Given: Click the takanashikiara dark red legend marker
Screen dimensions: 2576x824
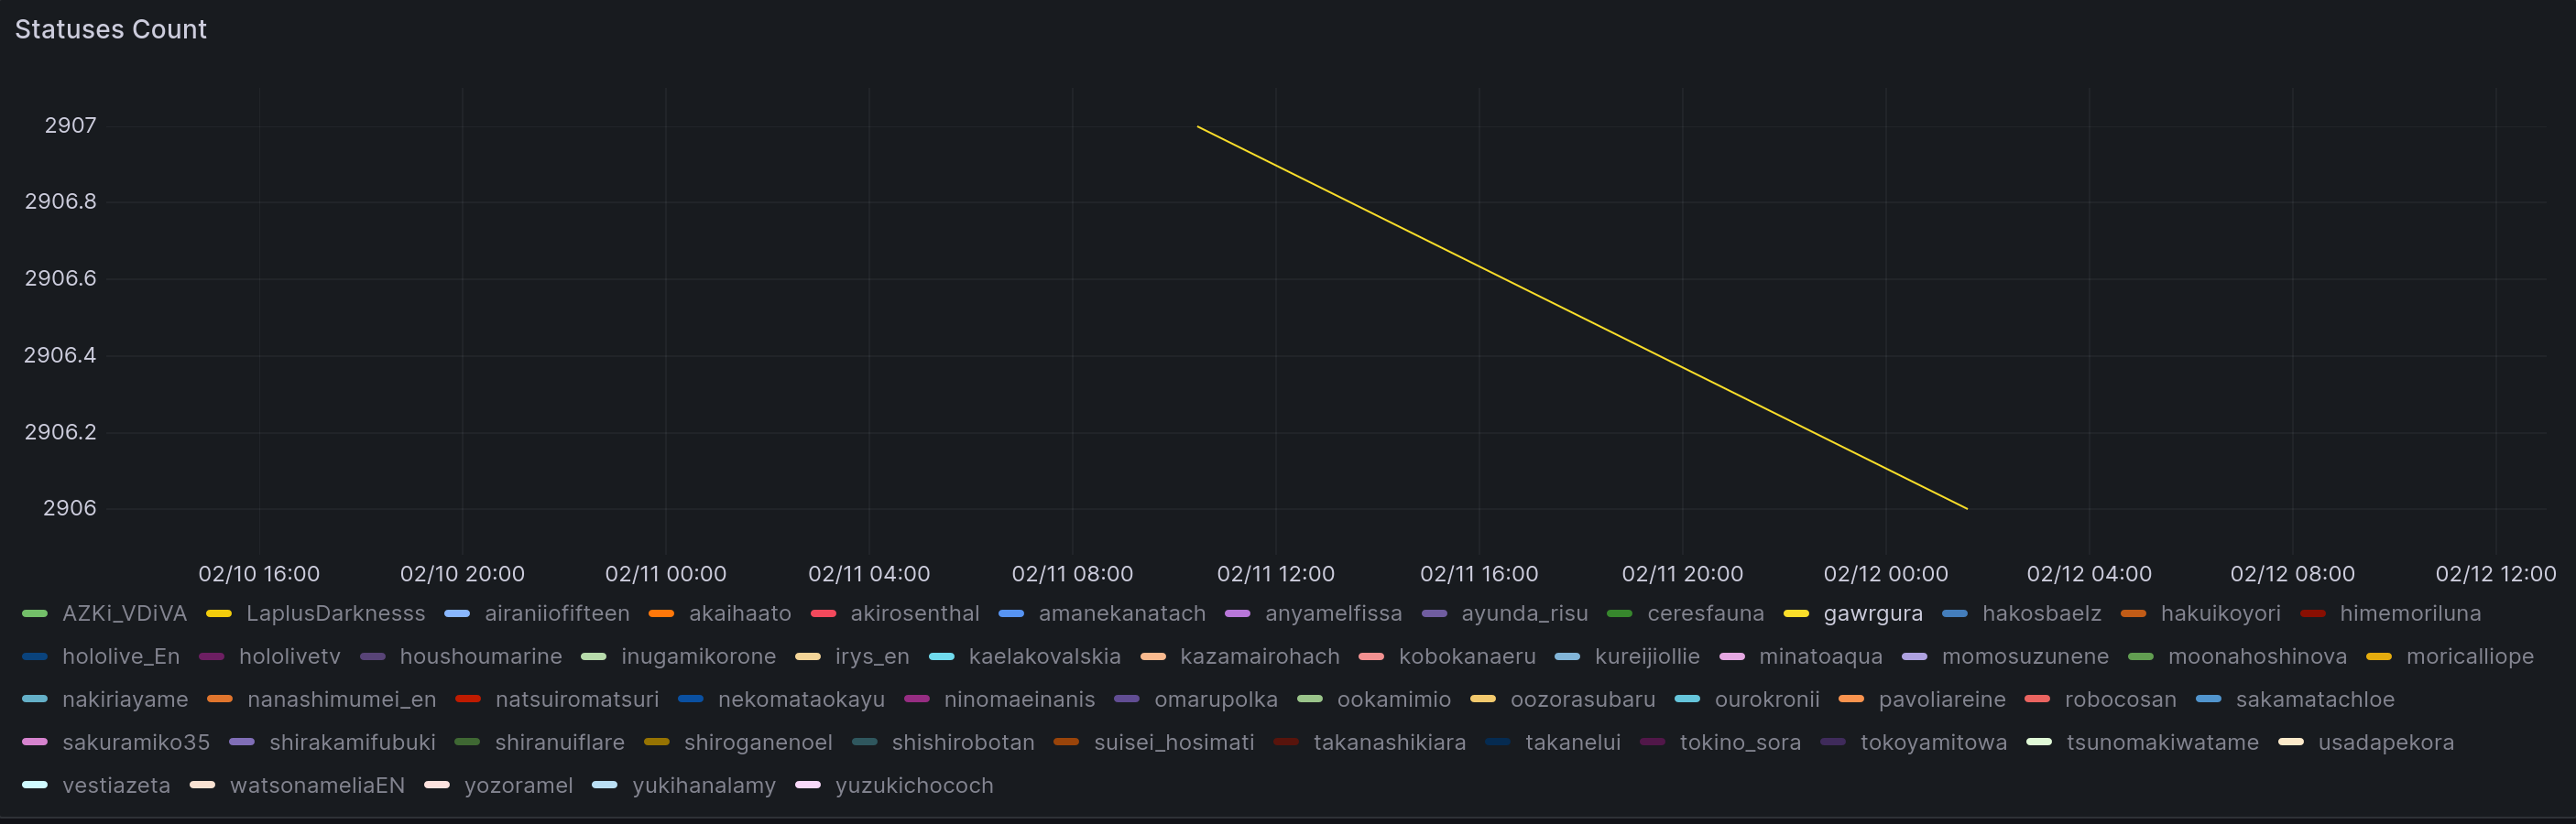Looking at the screenshot, I should pyautogui.click(x=1286, y=743).
